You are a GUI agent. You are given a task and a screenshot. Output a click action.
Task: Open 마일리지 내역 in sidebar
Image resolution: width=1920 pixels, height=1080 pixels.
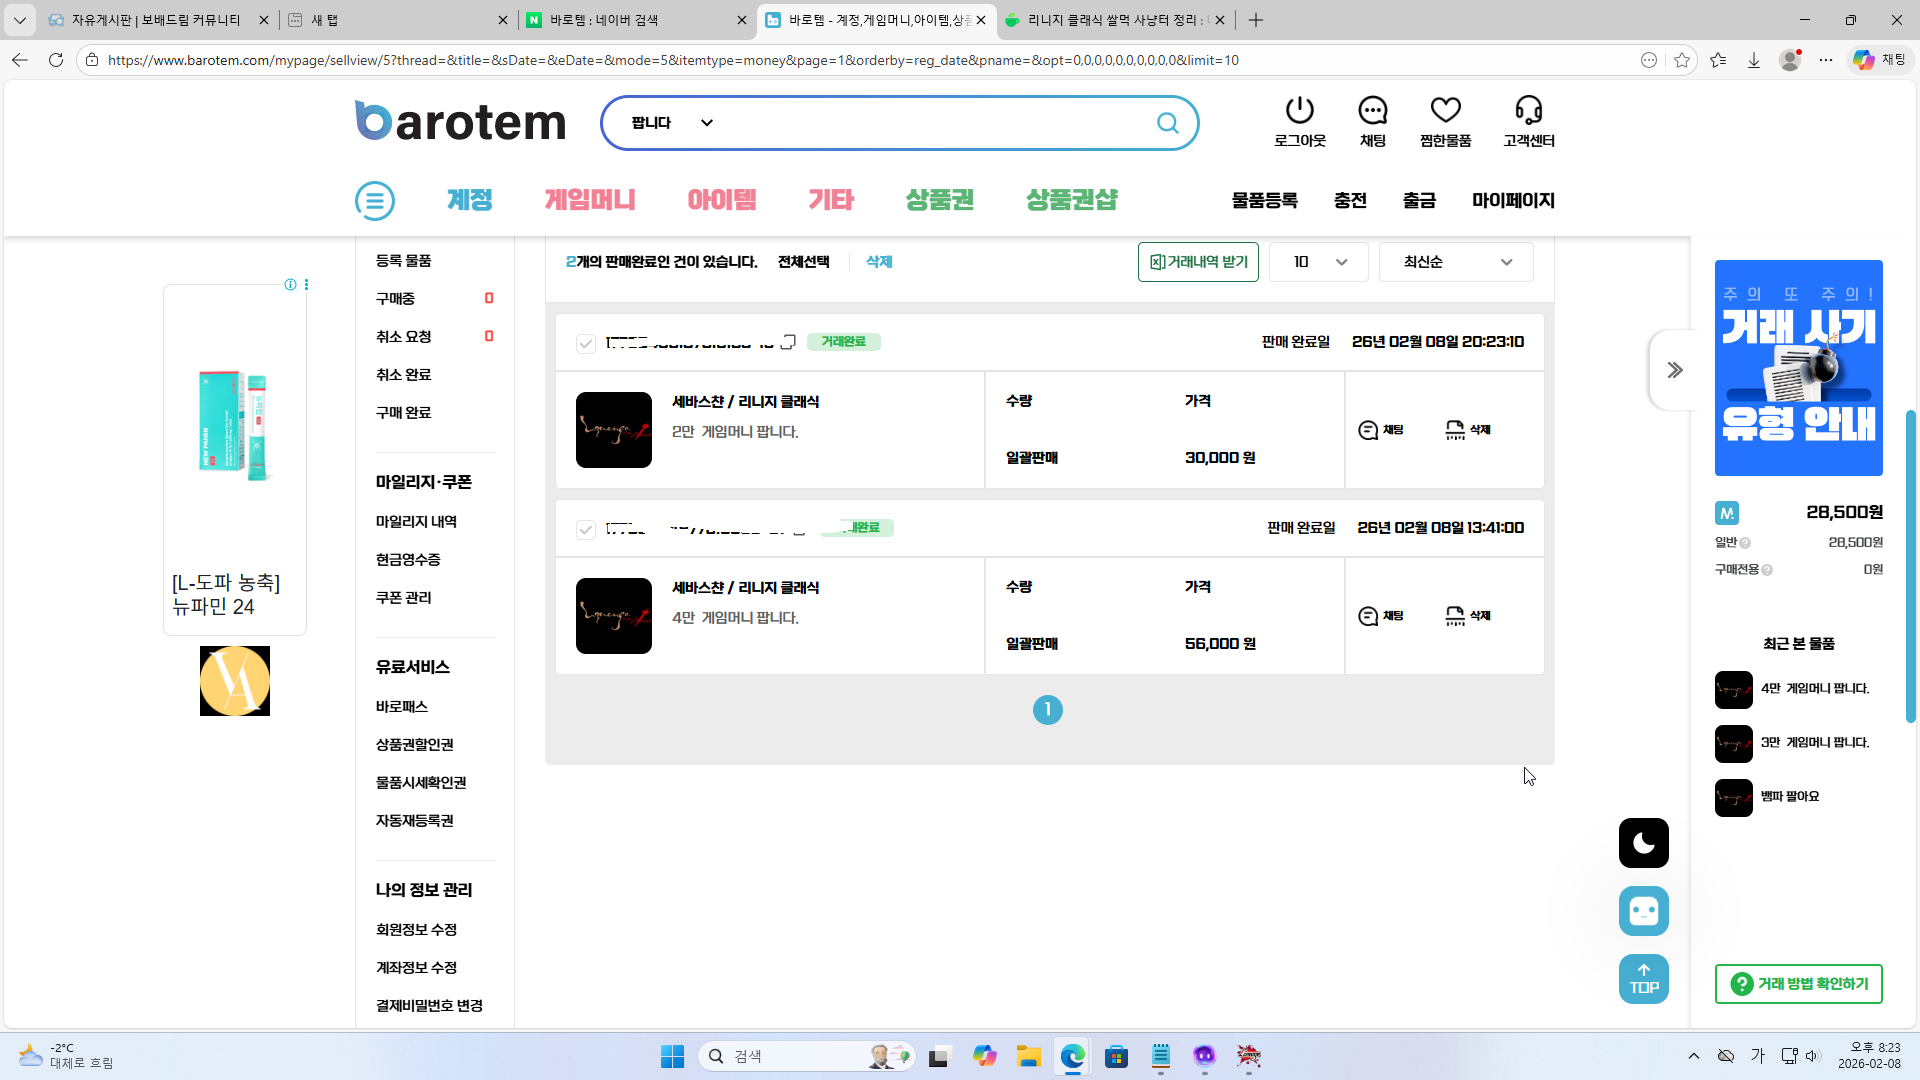coord(416,522)
